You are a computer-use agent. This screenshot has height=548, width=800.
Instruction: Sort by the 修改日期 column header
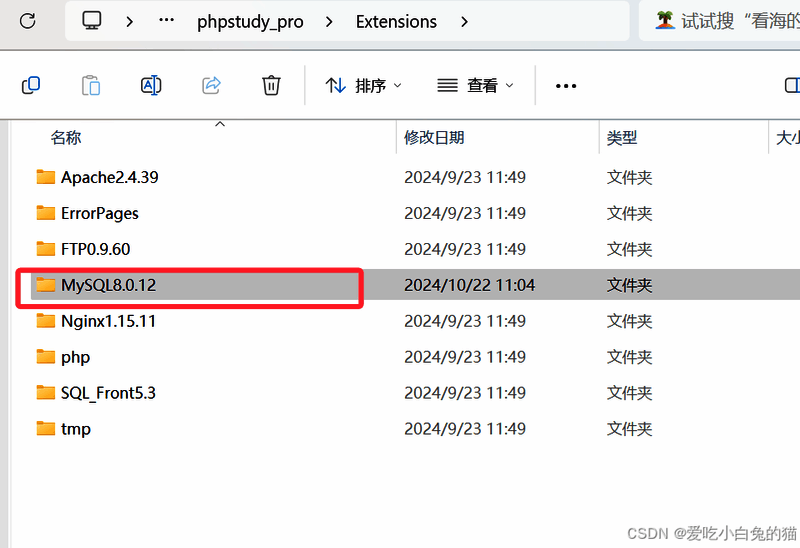[434, 137]
